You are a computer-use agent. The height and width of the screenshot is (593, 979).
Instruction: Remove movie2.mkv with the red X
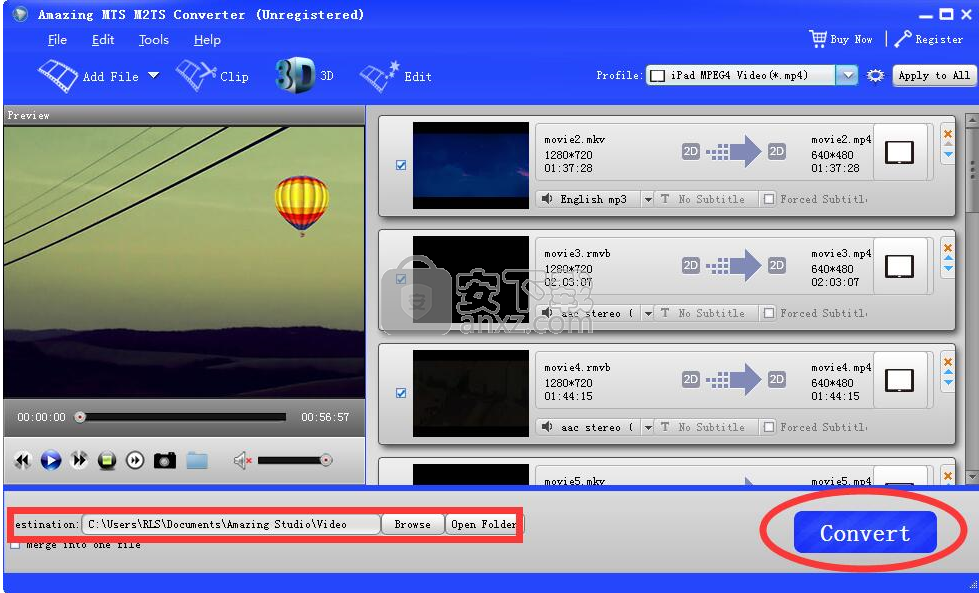948,134
